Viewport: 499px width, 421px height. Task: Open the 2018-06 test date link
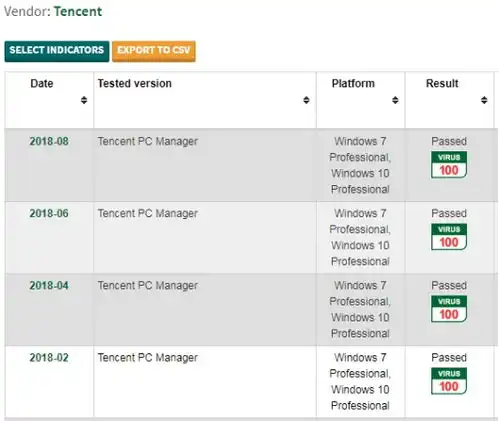coord(49,213)
